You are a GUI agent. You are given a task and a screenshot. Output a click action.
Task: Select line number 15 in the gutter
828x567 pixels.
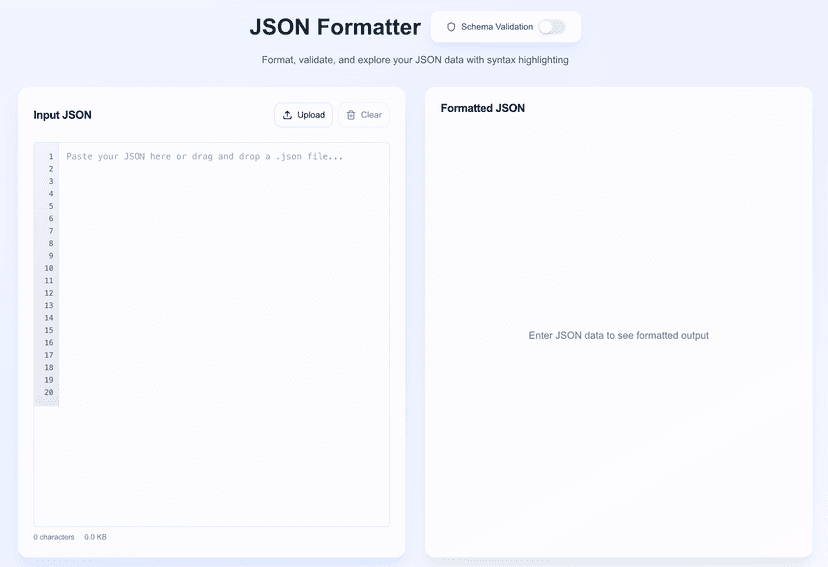(48, 330)
